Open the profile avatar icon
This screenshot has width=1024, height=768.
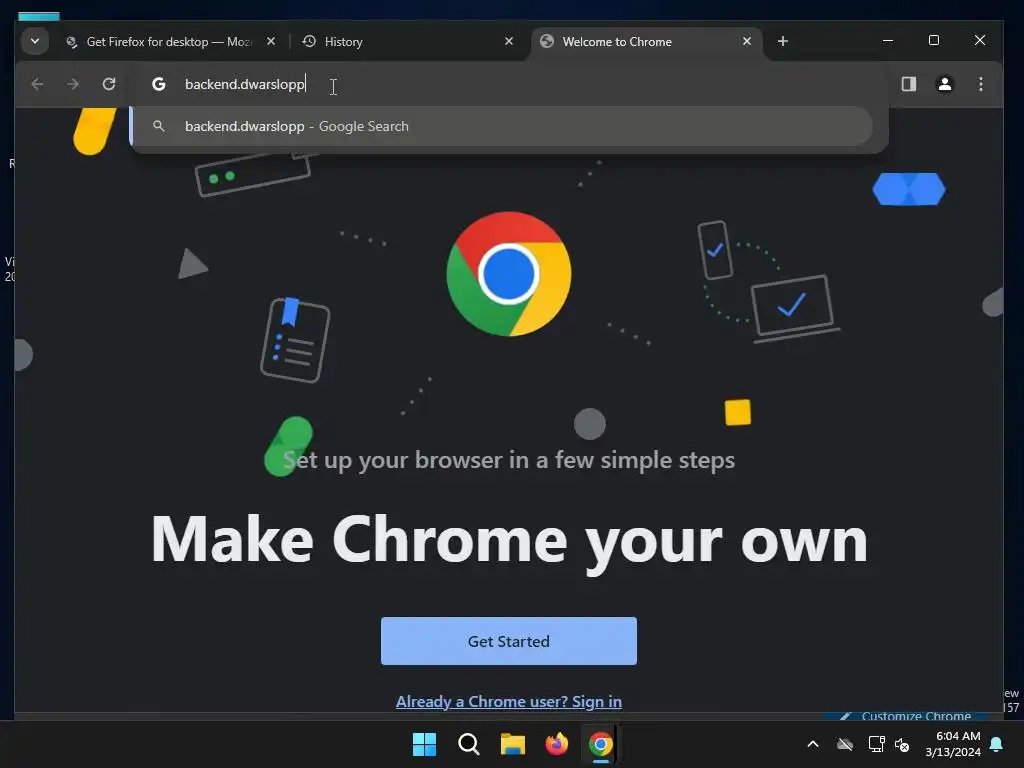(944, 84)
